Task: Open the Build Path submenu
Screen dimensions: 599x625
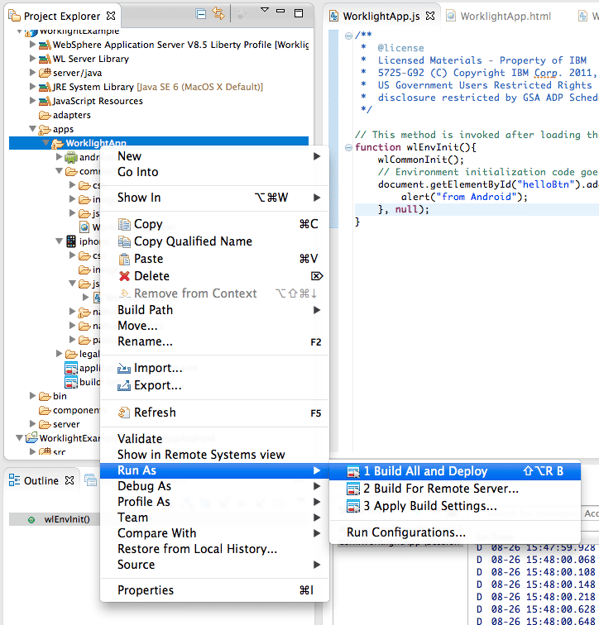Action: [x=214, y=310]
